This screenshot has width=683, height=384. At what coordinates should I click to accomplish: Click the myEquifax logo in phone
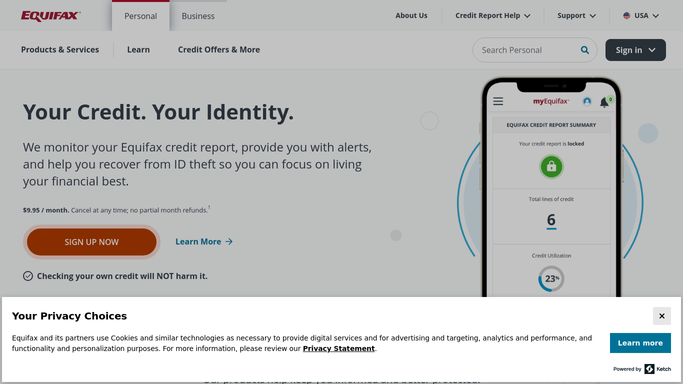click(551, 101)
